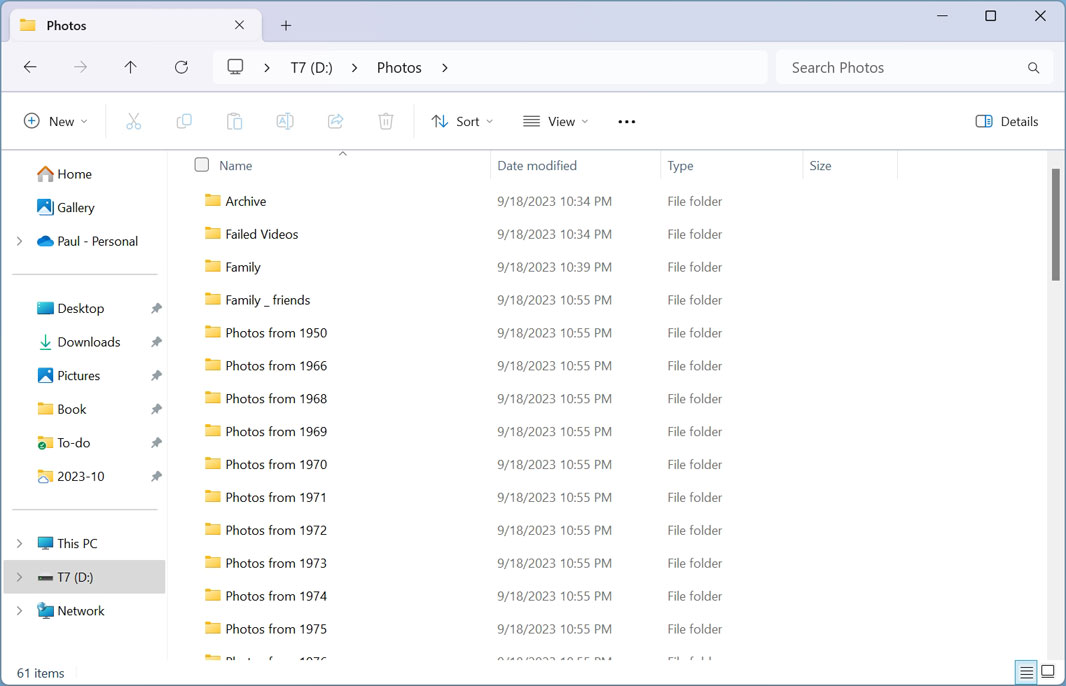Click T7 (D:) in the address breadcrumb
This screenshot has height=686, width=1066.
tap(311, 67)
